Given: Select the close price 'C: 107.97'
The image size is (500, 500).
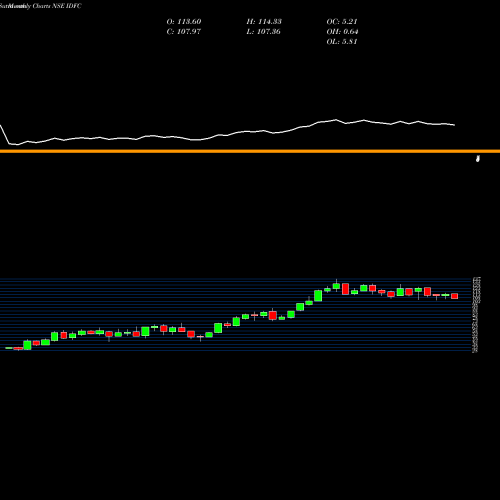Looking at the screenshot, I should [x=184, y=32].
